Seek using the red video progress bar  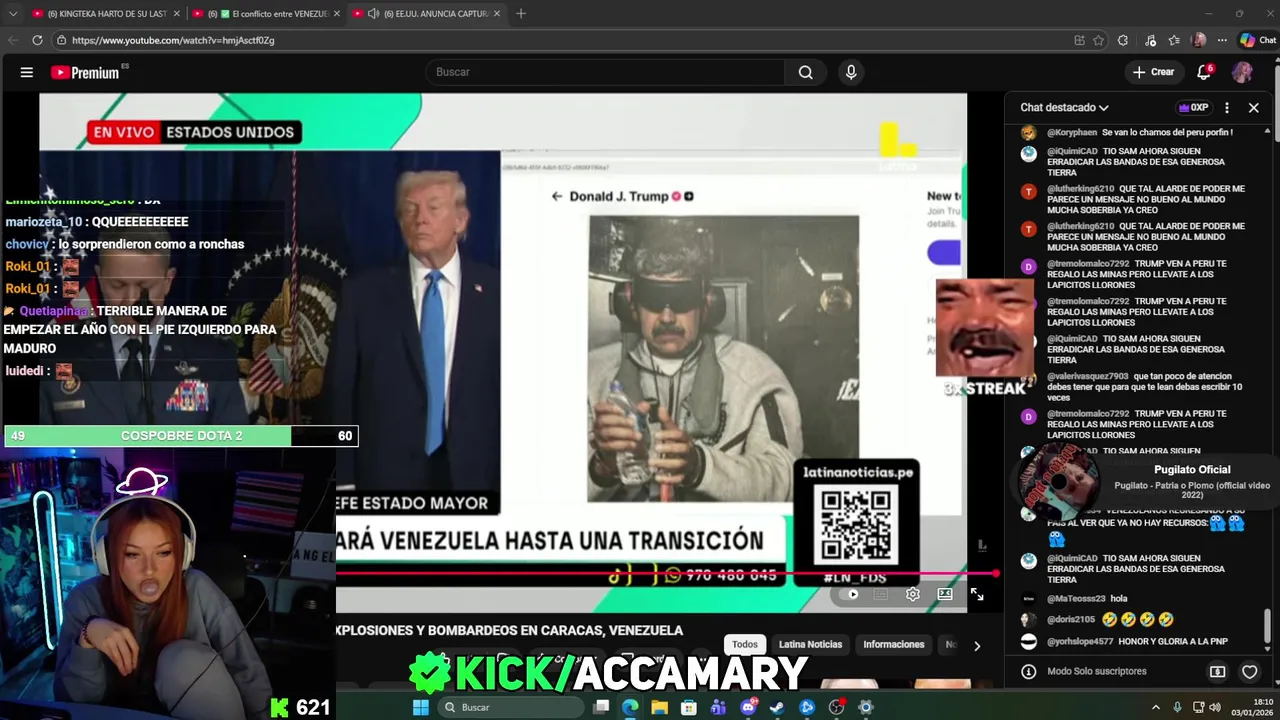coord(665,574)
